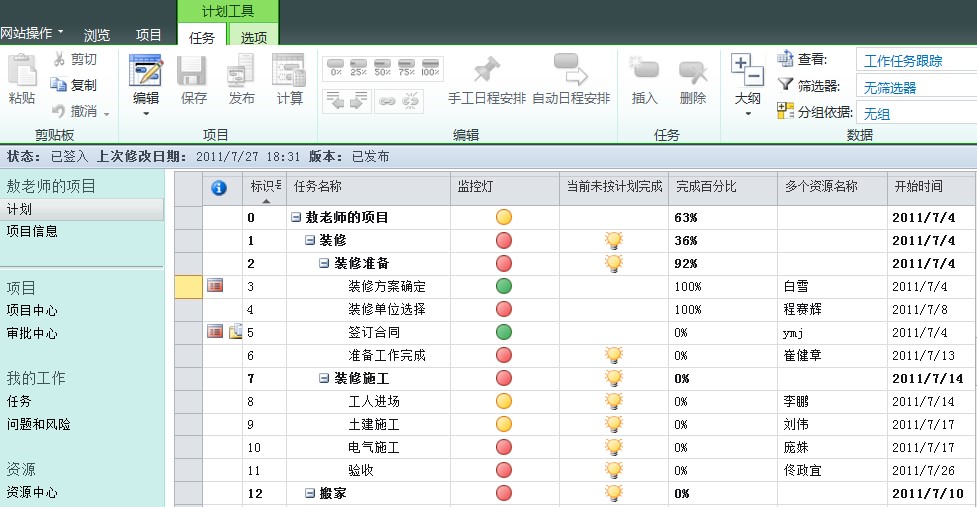Click the Copy (复制) button
The image size is (977, 507).
click(x=76, y=85)
